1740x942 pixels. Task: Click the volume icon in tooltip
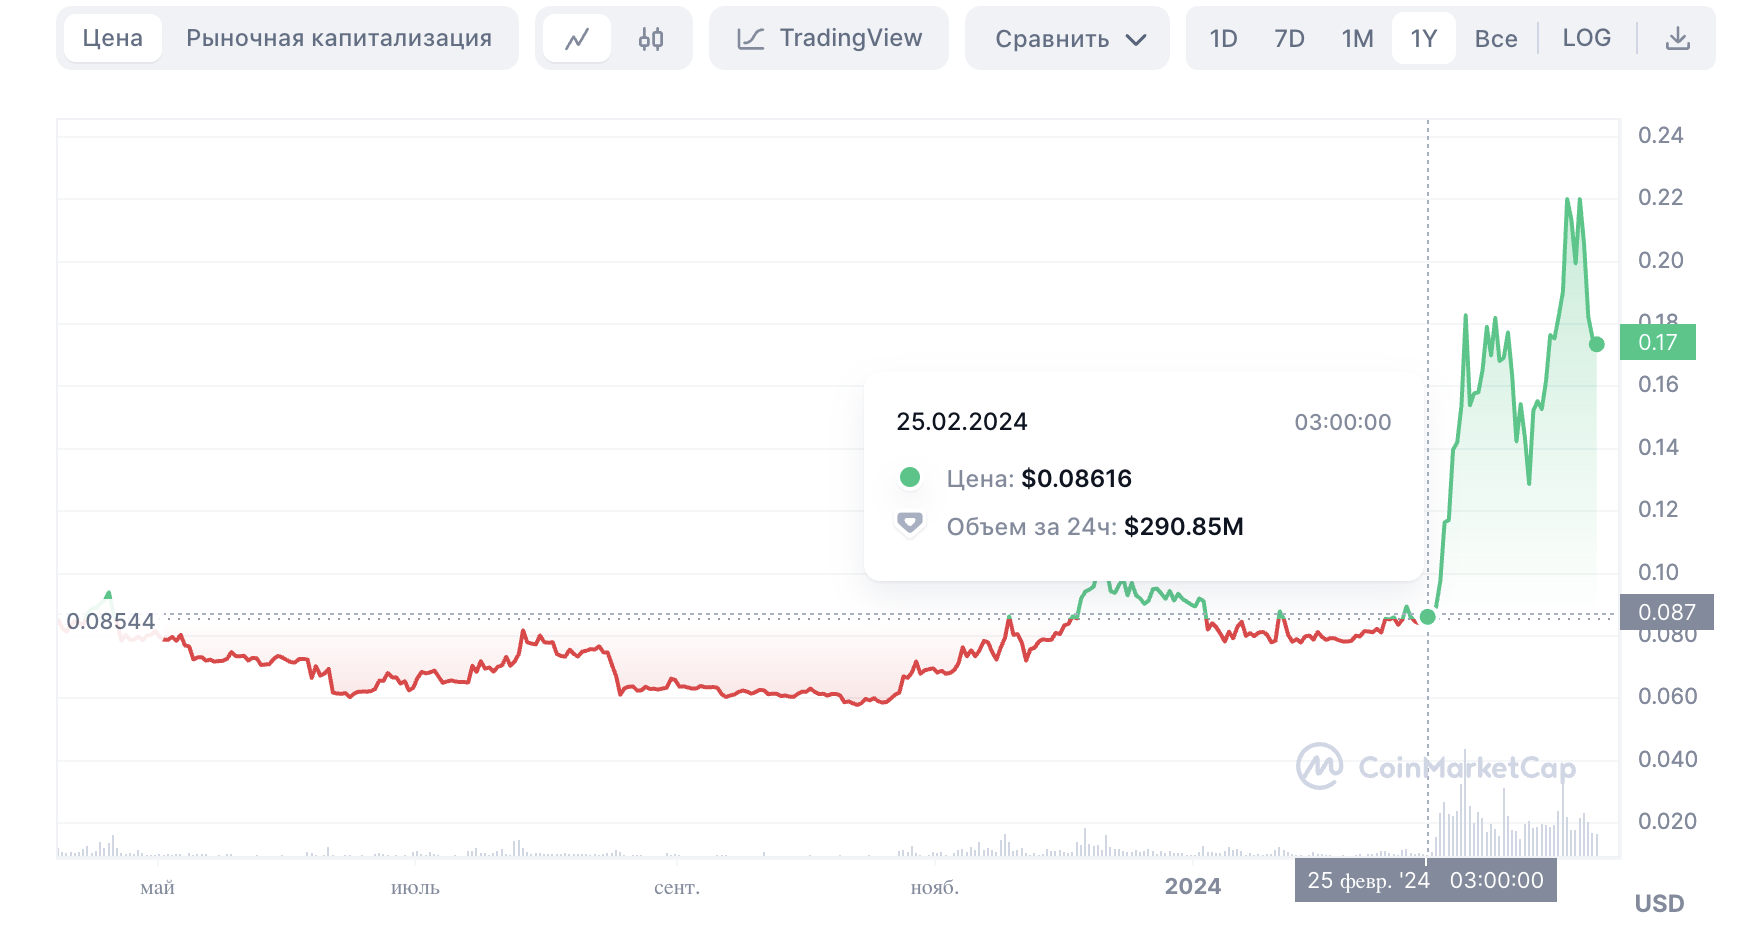pyautogui.click(x=909, y=523)
